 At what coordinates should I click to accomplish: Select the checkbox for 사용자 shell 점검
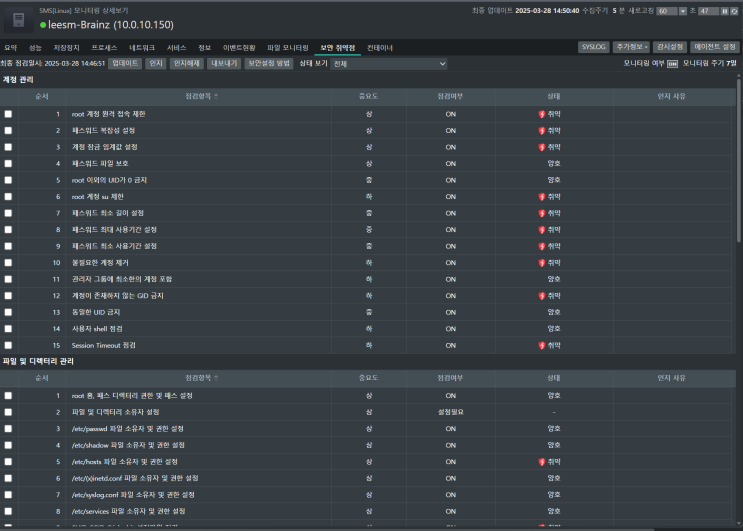click(8, 329)
